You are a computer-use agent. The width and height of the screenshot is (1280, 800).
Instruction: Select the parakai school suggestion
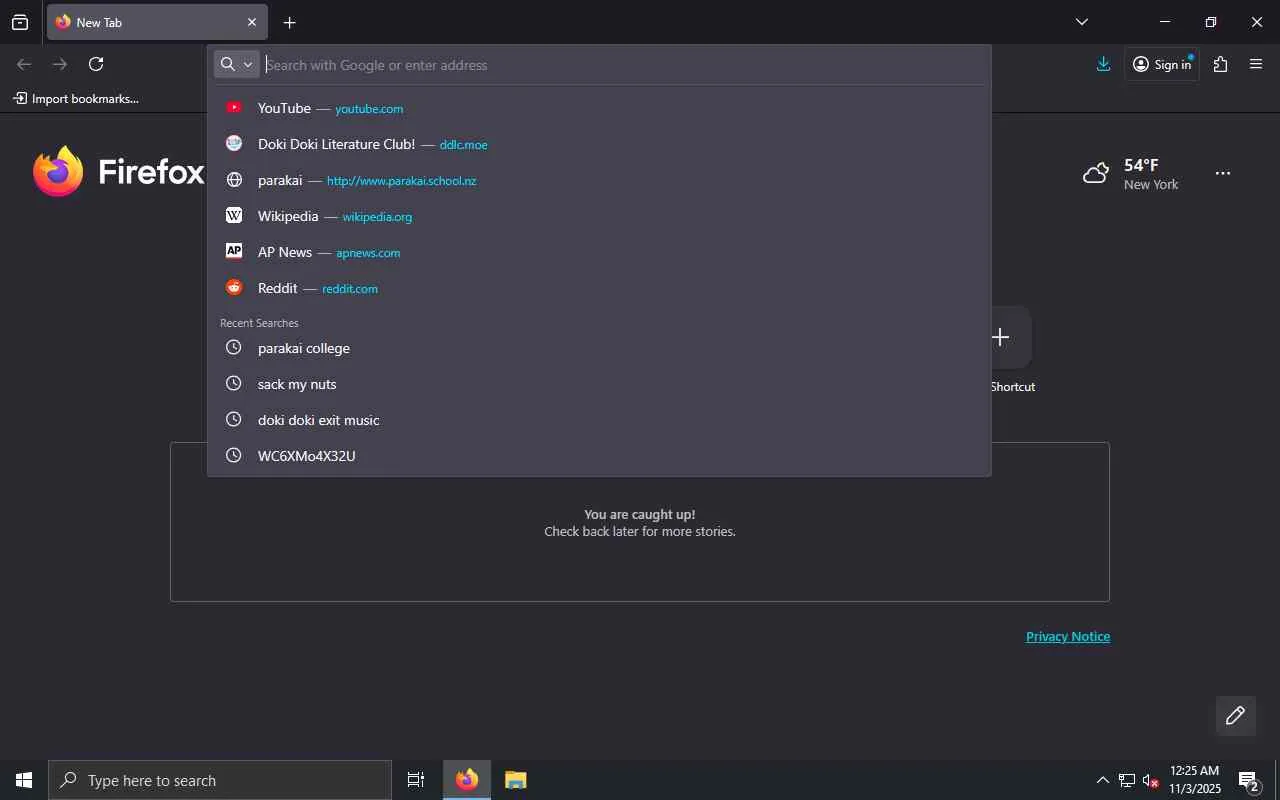599,180
